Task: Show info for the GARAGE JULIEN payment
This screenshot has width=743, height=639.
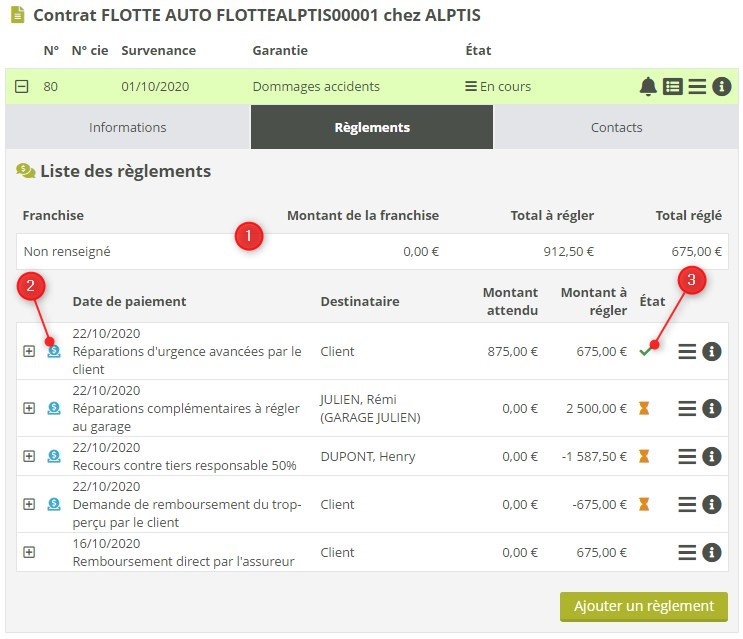Action: point(712,408)
